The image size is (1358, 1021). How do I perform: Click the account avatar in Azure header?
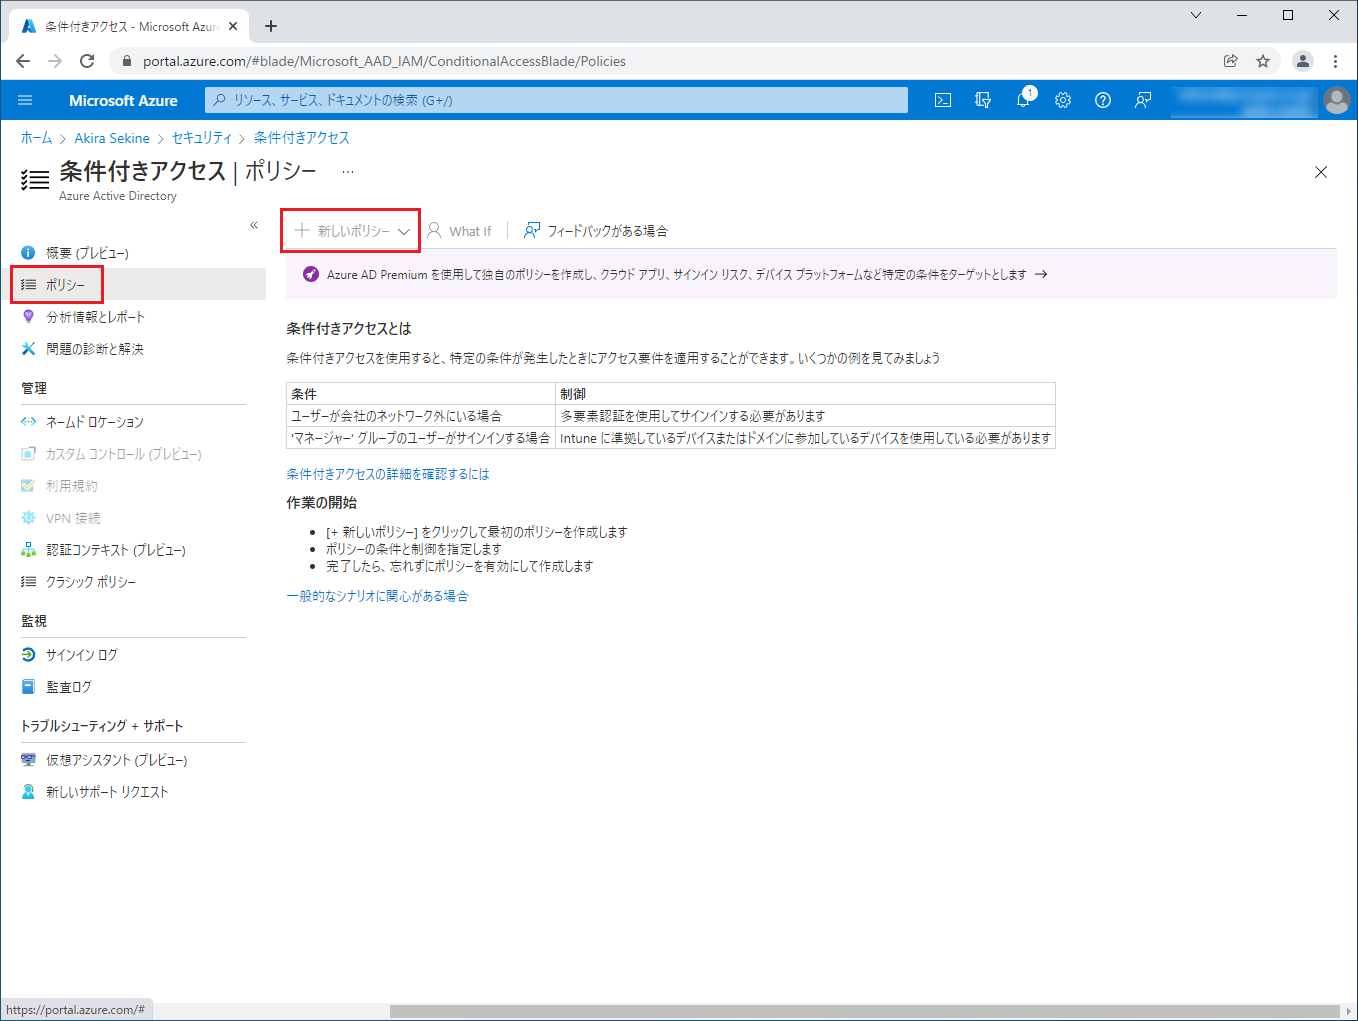click(1336, 100)
